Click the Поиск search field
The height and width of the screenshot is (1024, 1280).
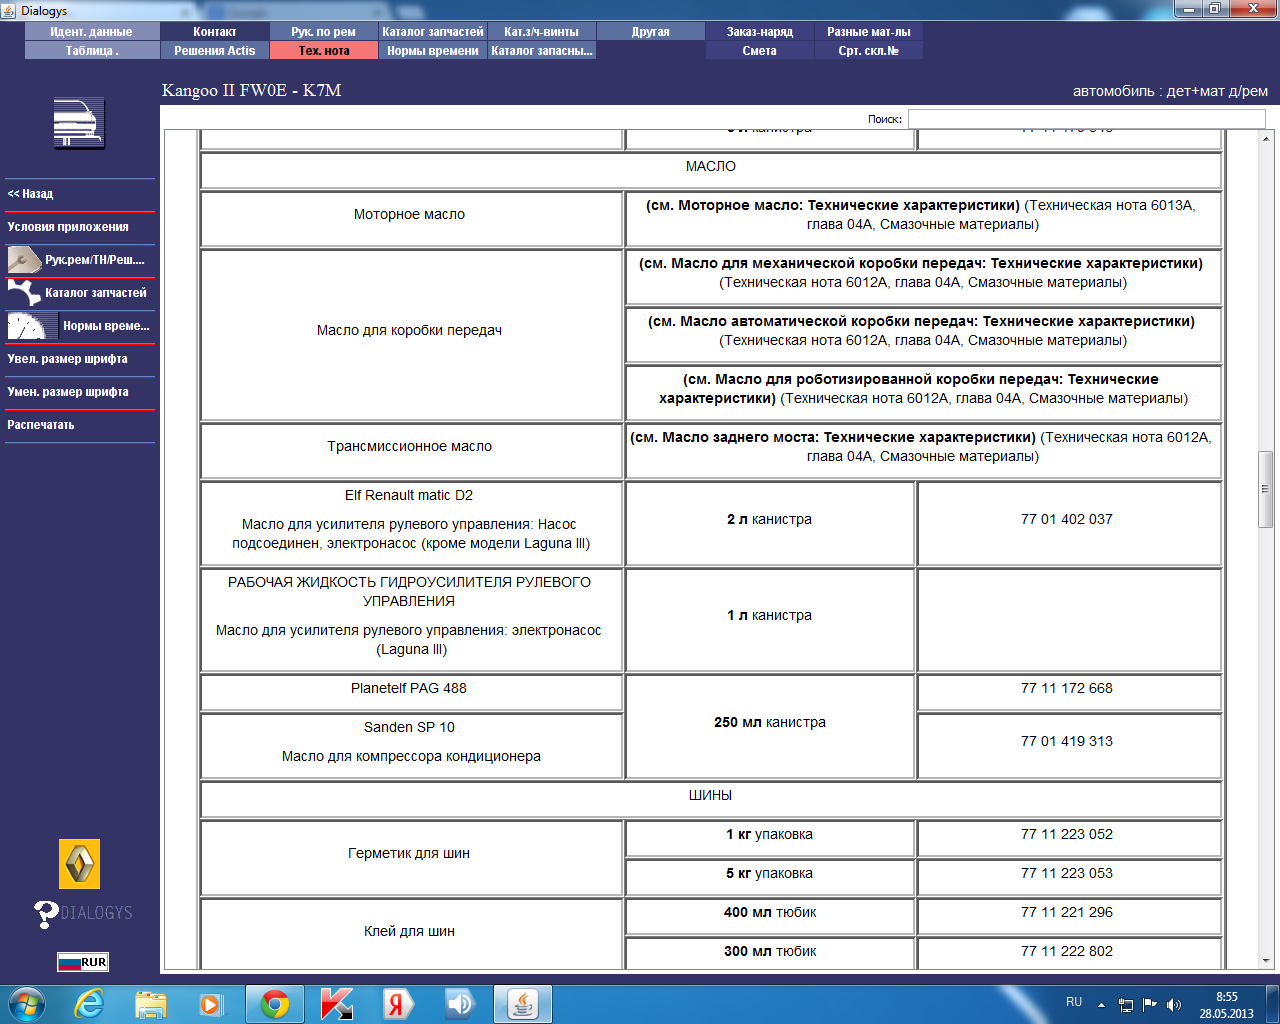click(1086, 119)
